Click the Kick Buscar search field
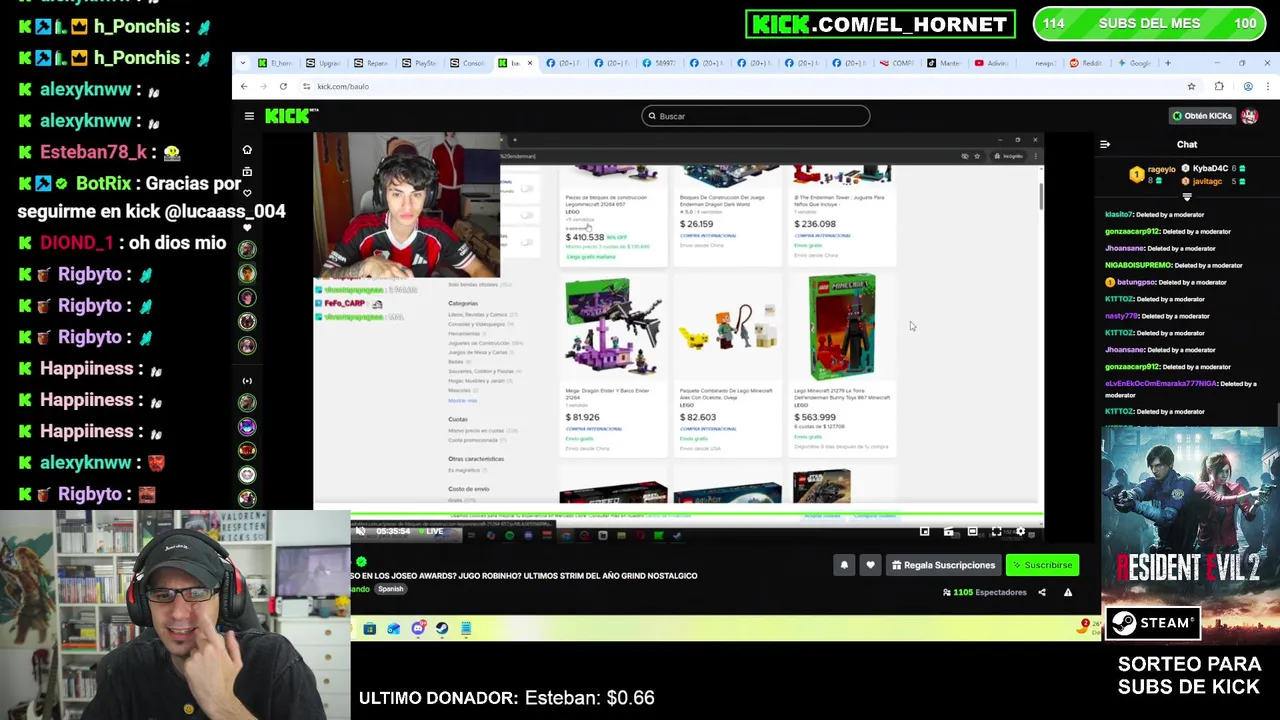The height and width of the screenshot is (720, 1280). click(x=755, y=116)
